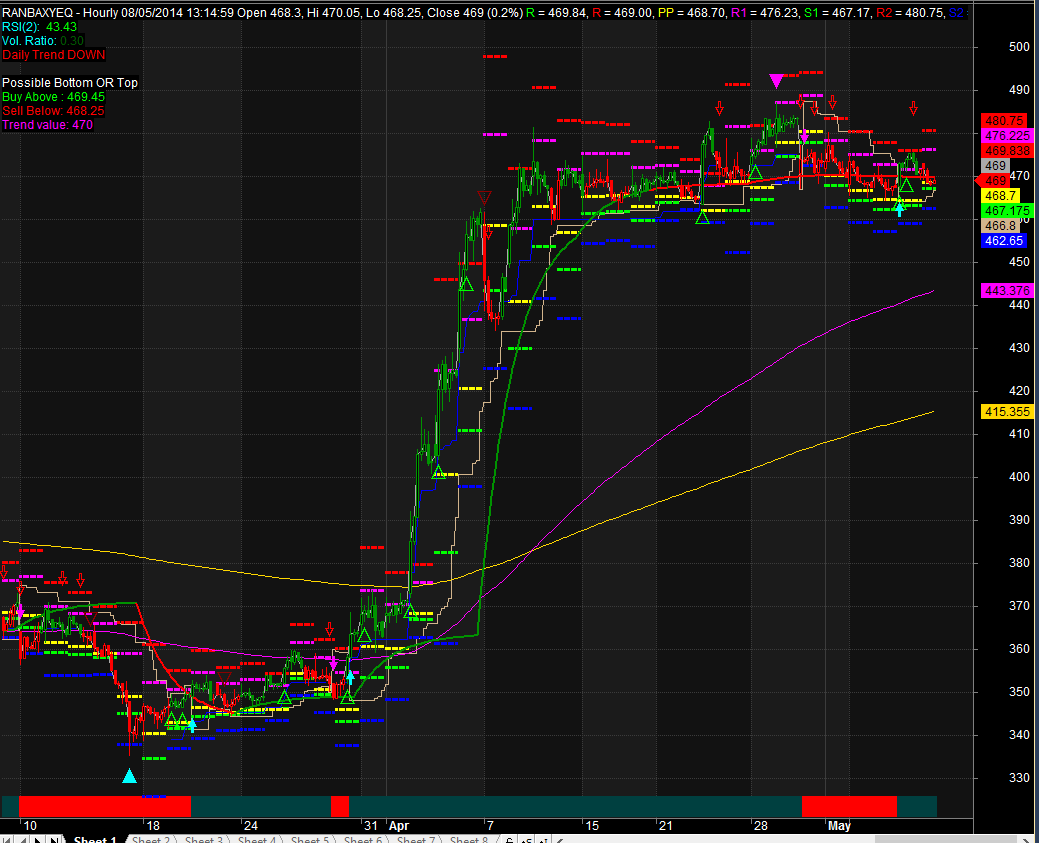This screenshot has height=843, width=1039.
Task: Click the hollow red down triangle above April 7
Action: [x=484, y=197]
